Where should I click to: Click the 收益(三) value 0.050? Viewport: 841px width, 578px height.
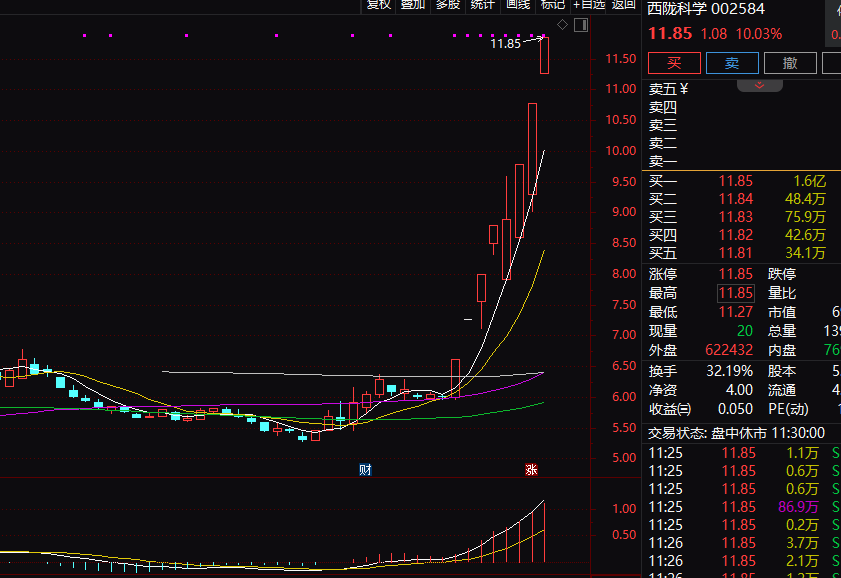point(735,409)
